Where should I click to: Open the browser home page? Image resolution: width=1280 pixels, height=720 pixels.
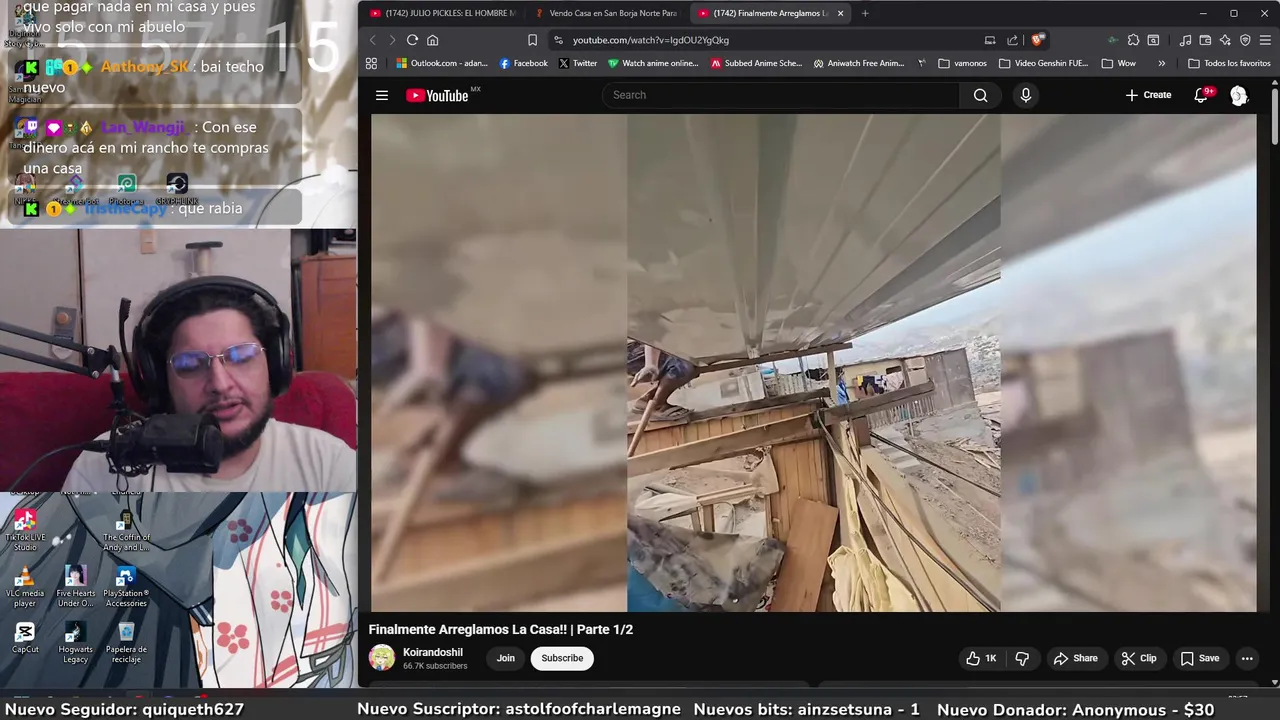[433, 40]
